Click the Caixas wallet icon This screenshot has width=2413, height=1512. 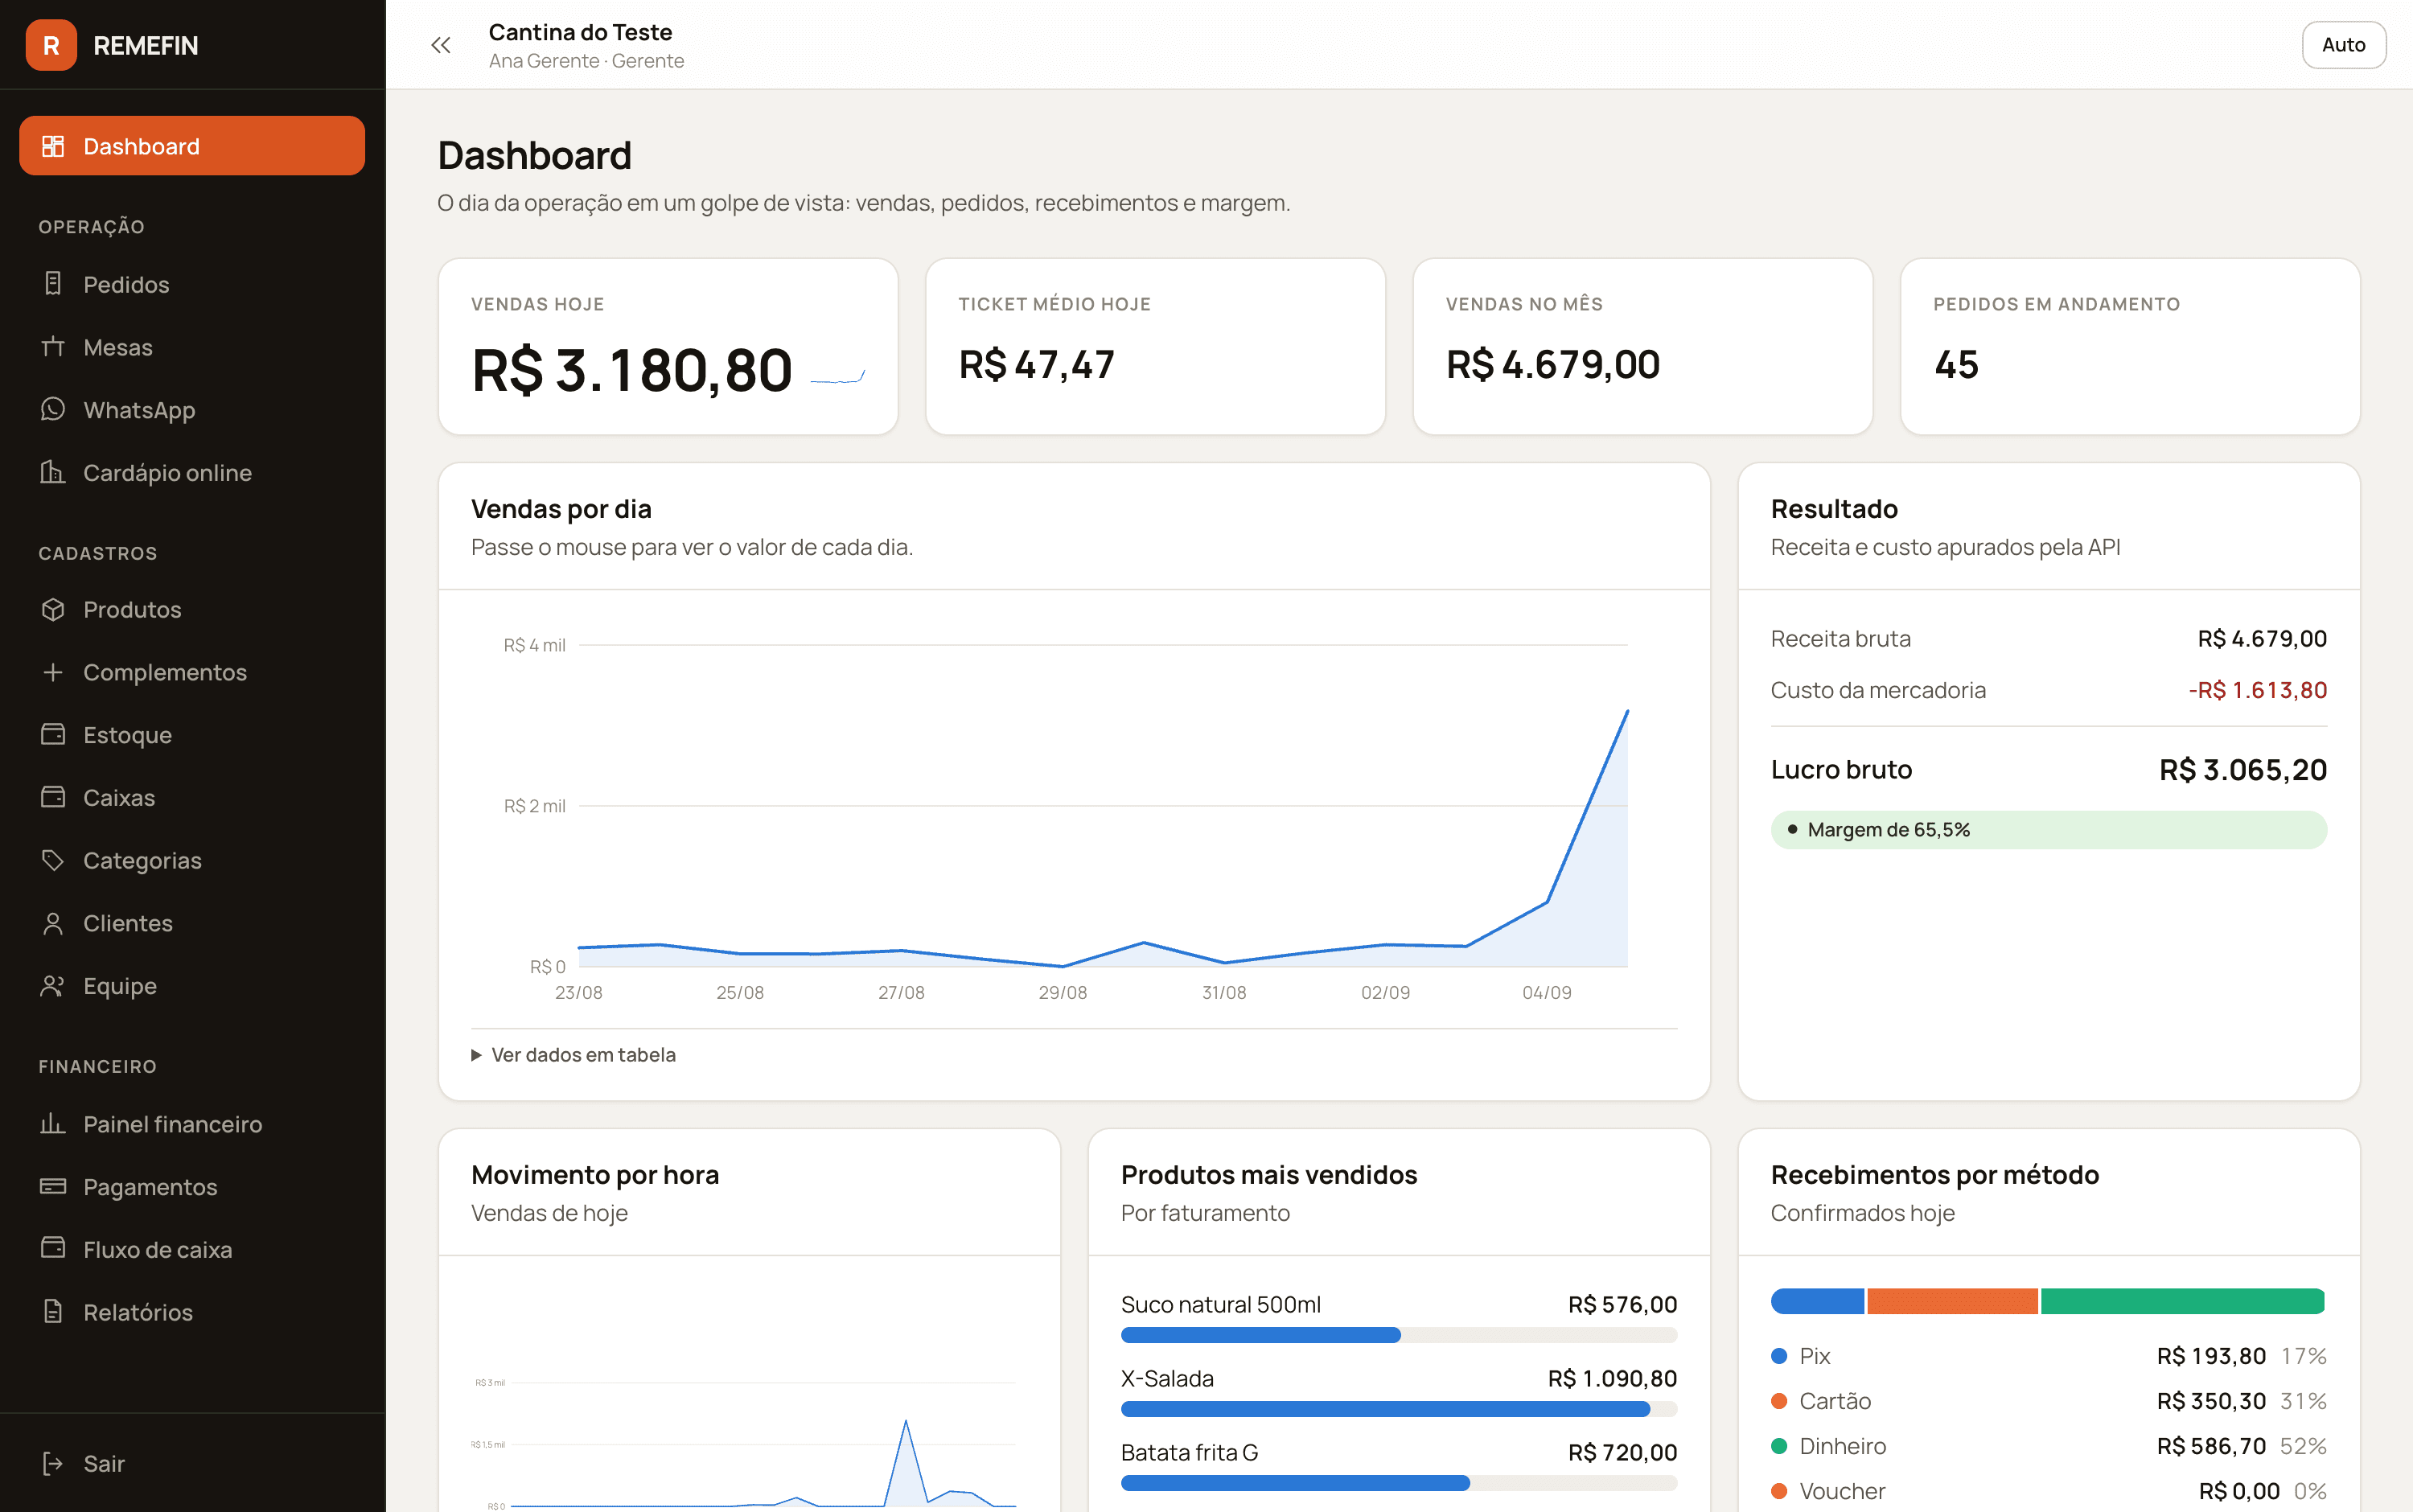[53, 797]
